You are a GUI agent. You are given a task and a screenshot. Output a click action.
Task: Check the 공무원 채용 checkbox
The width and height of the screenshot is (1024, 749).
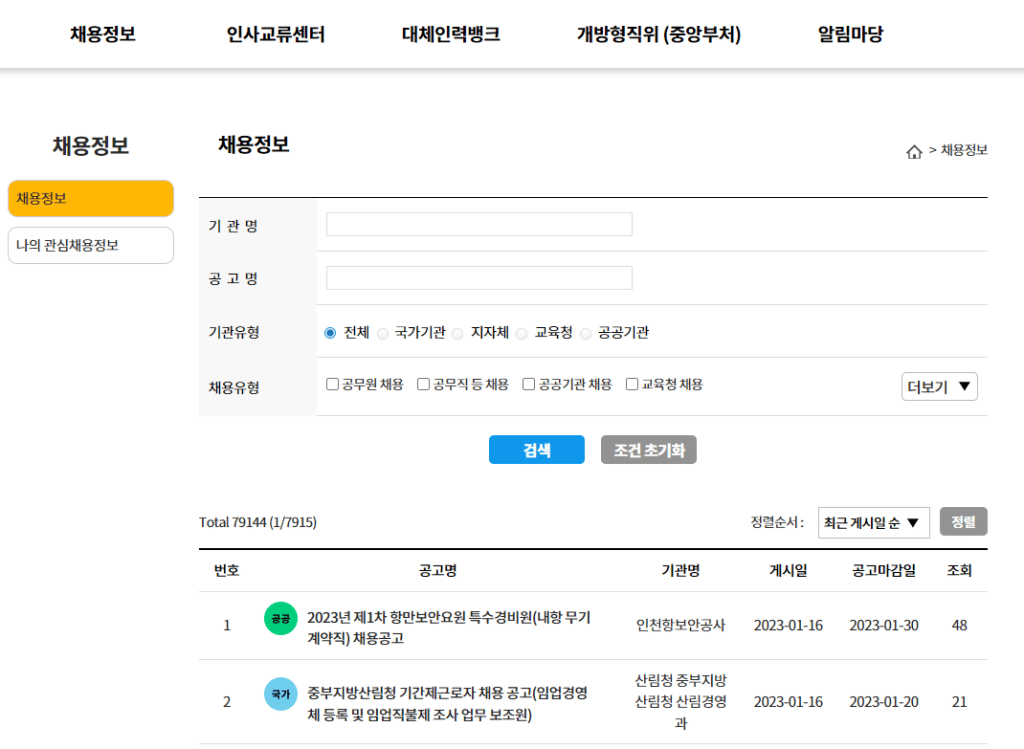click(332, 384)
